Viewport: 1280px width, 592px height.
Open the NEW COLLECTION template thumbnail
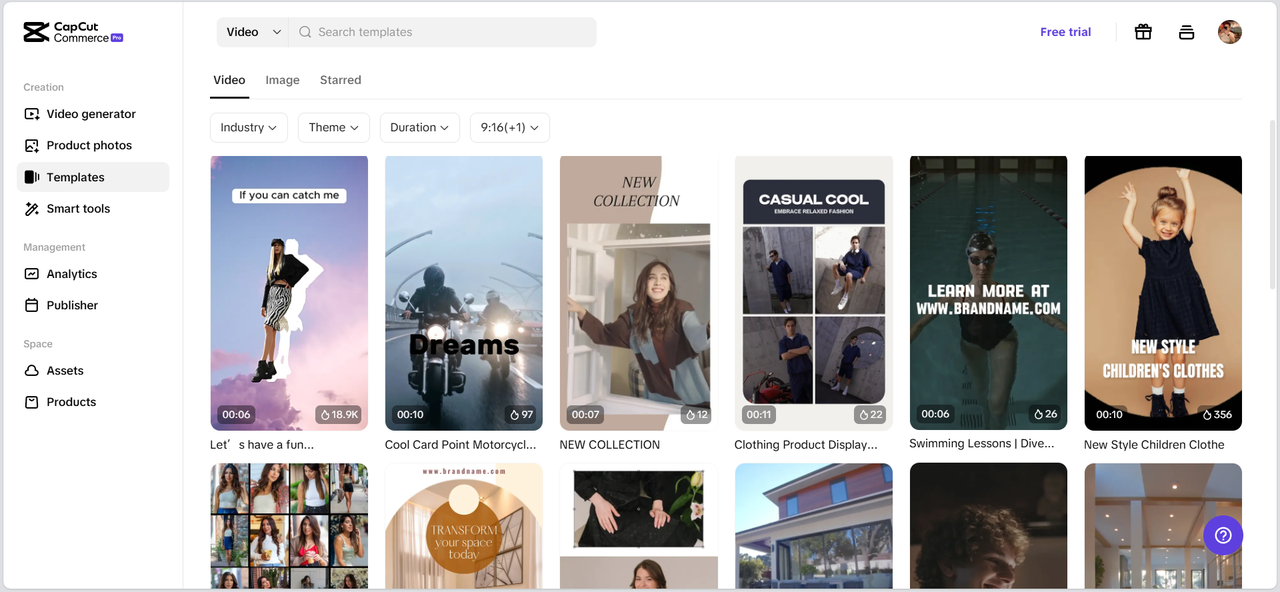pos(638,293)
